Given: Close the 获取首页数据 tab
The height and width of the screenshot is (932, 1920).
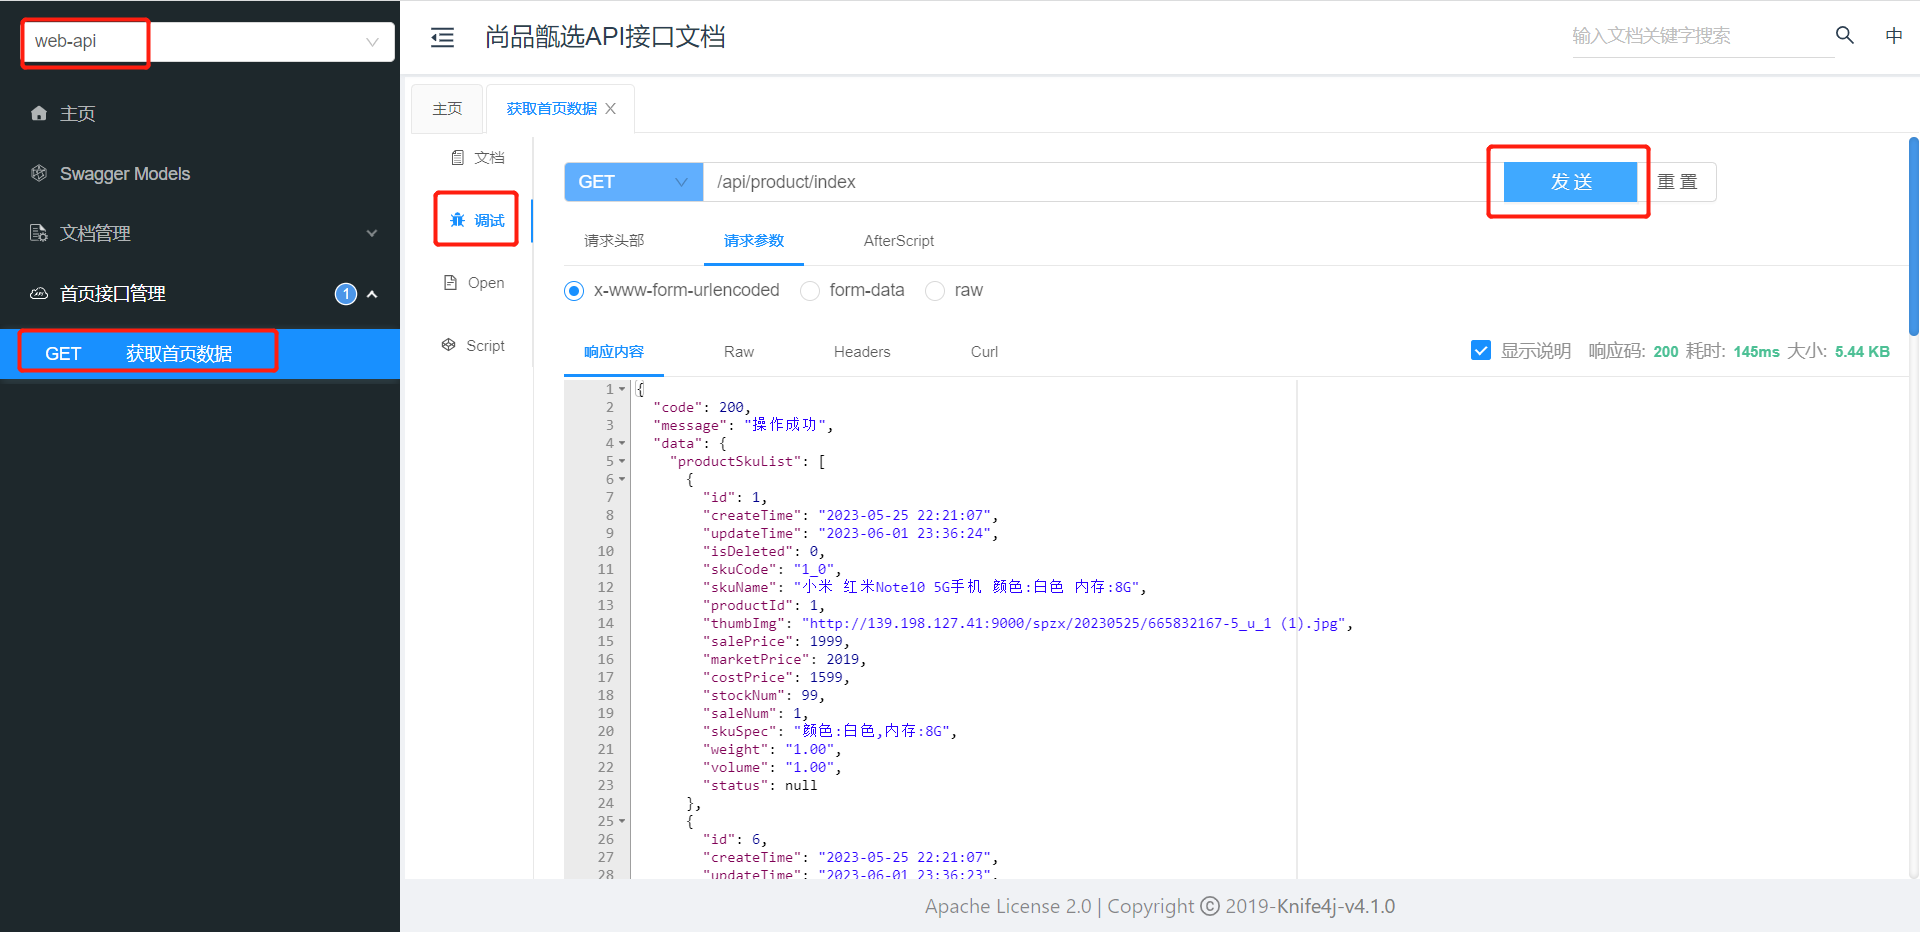Looking at the screenshot, I should 611,109.
